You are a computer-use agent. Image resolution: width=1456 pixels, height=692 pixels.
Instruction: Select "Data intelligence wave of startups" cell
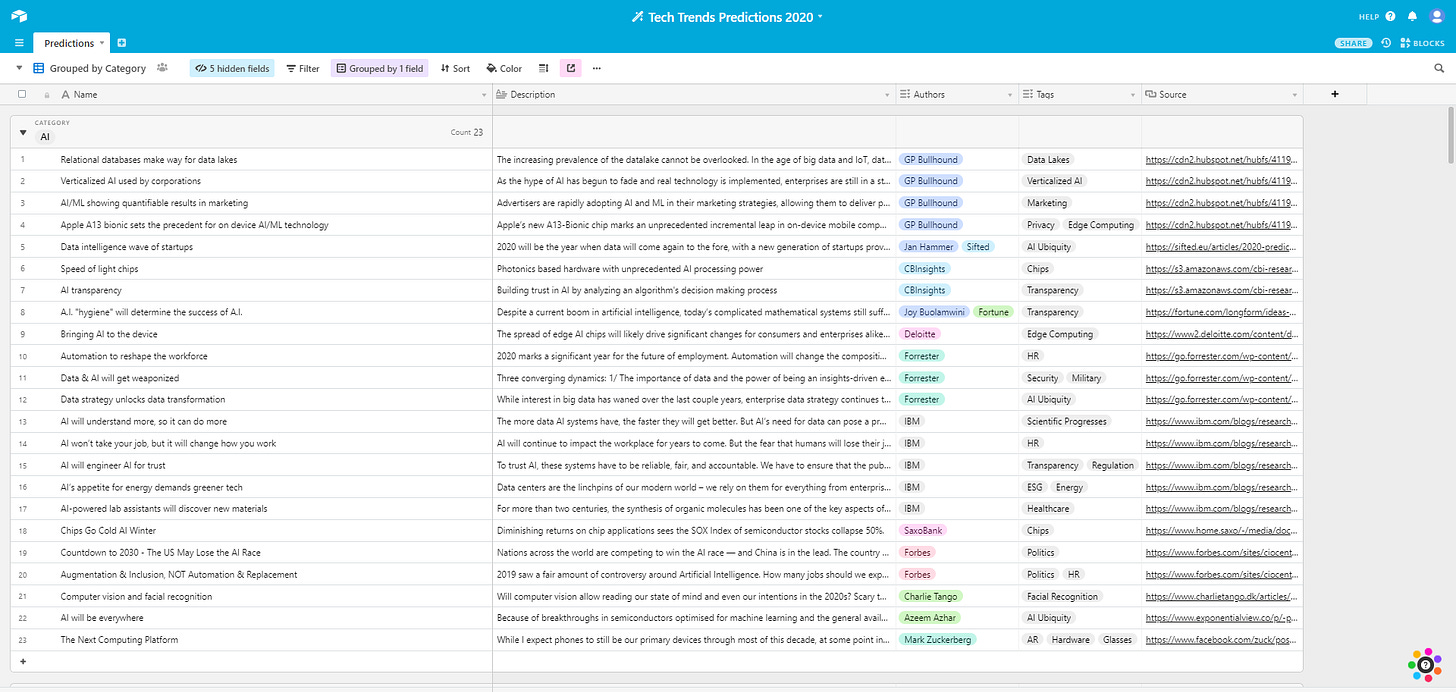(251, 247)
